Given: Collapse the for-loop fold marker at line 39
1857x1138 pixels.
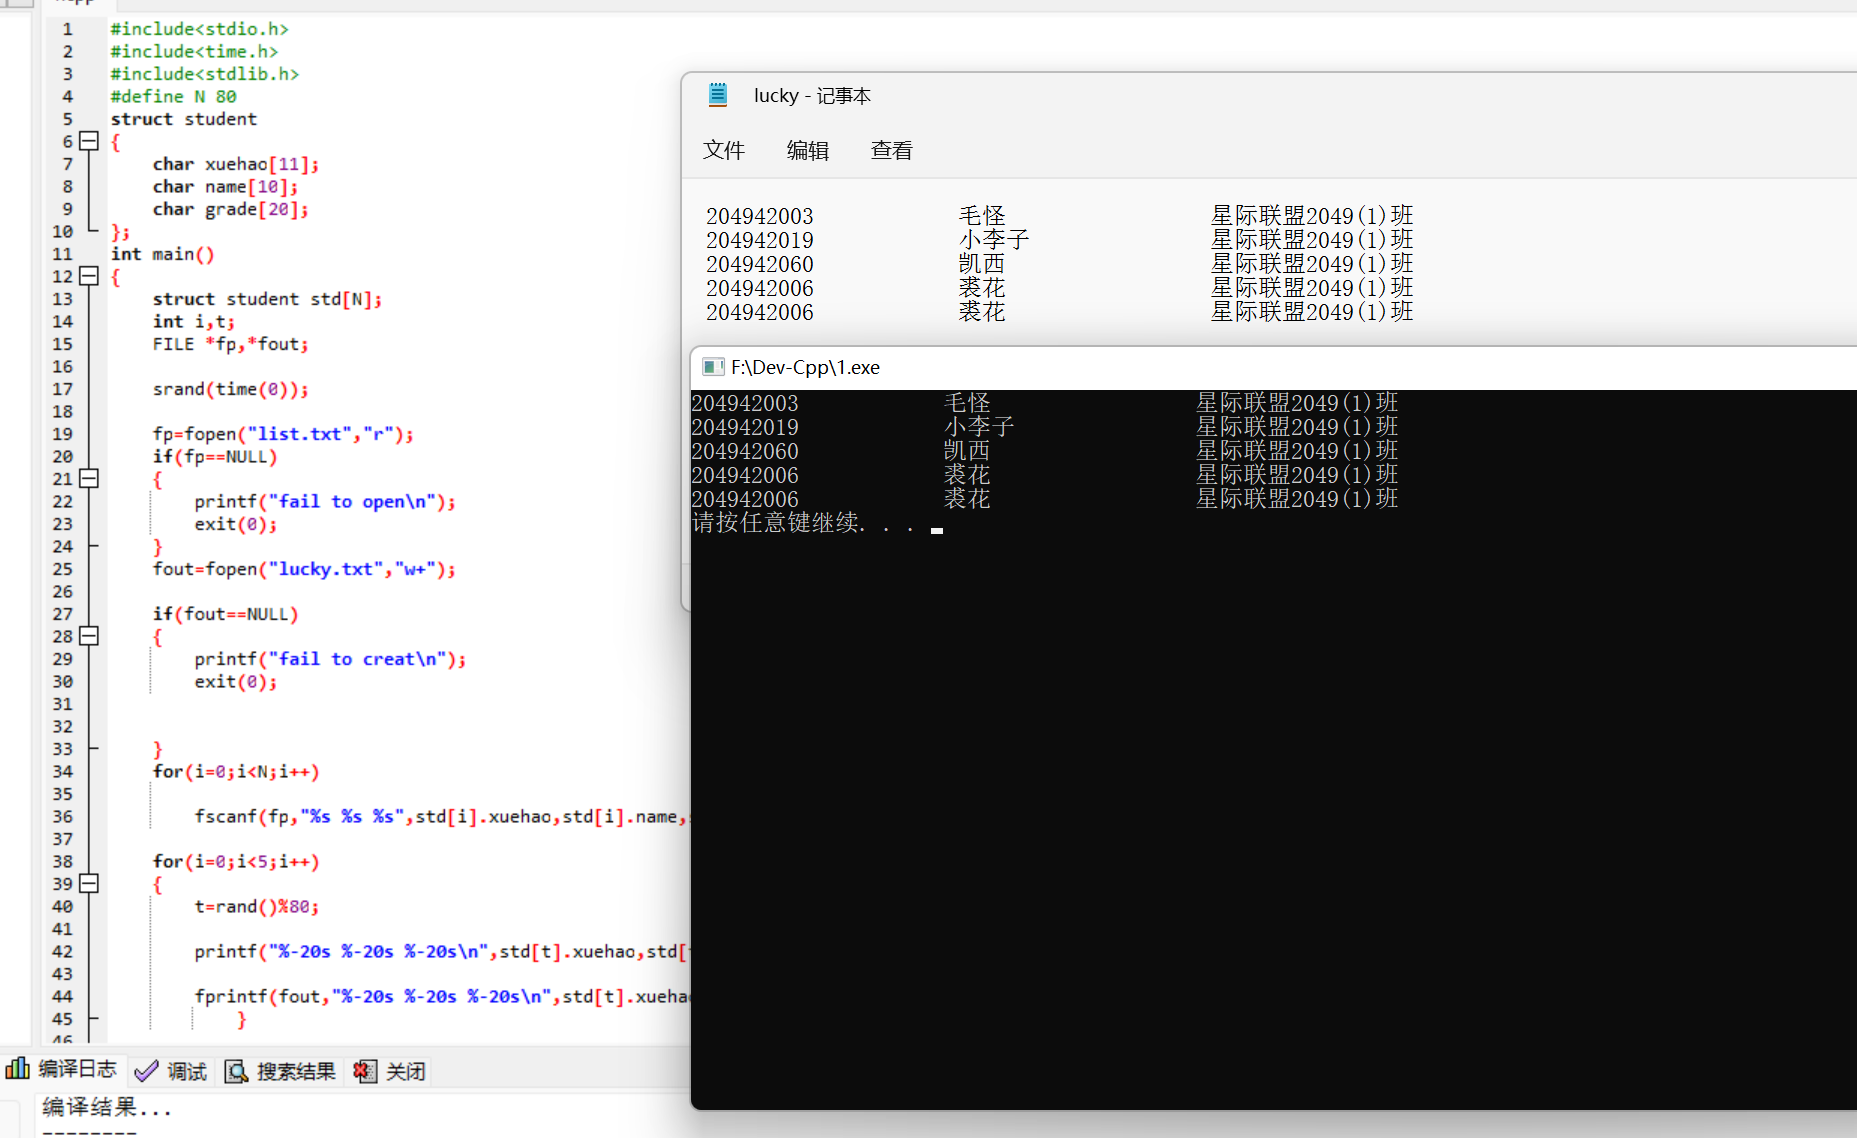Looking at the screenshot, I should click(x=89, y=884).
